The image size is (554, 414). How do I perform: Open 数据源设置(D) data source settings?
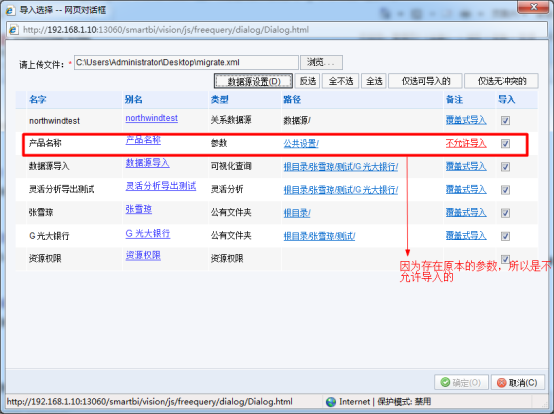click(253, 81)
